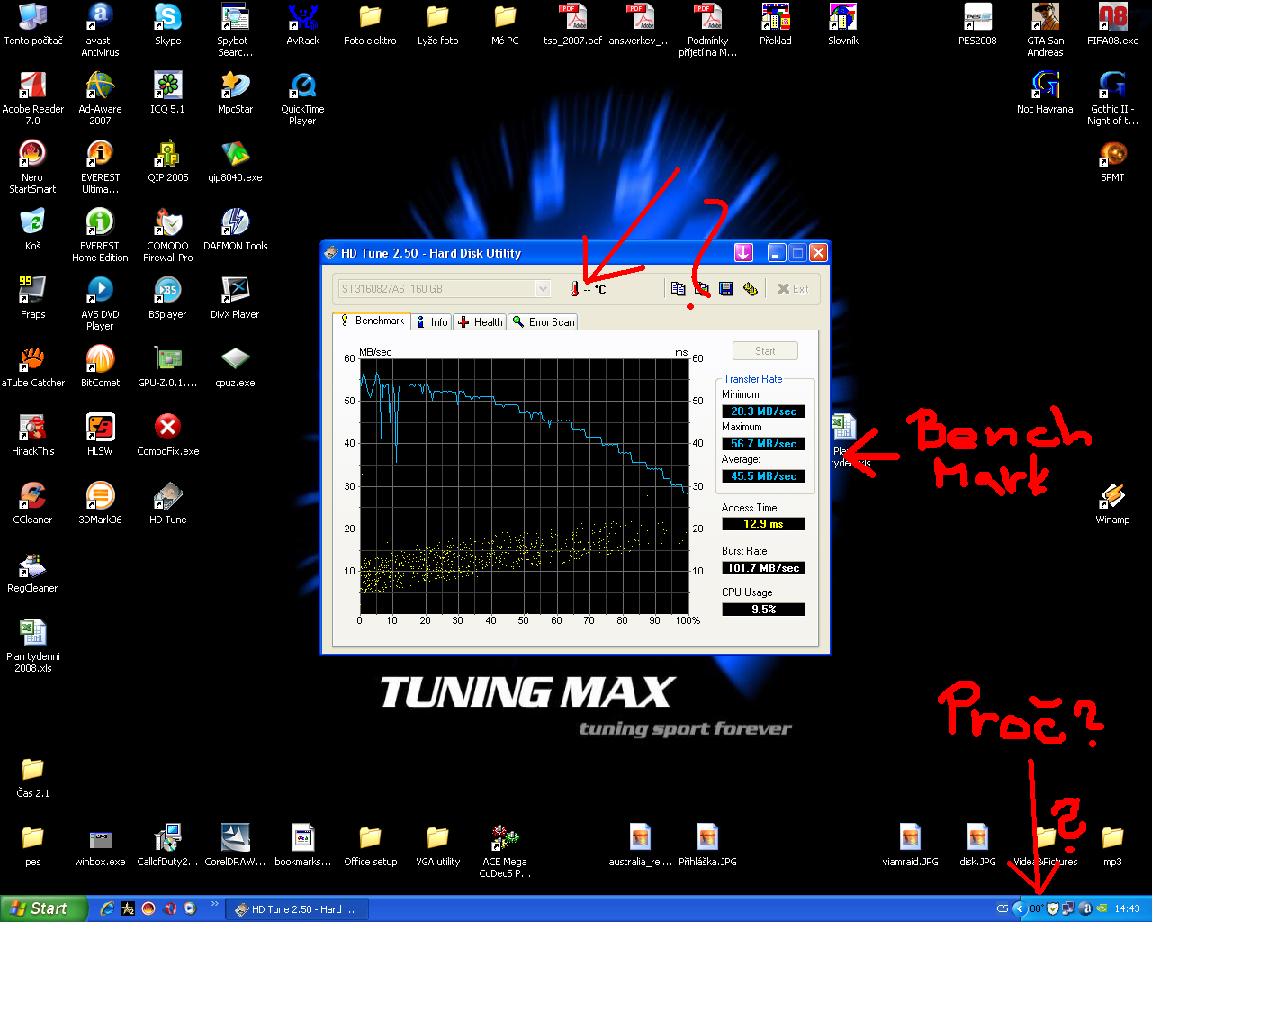Expand hidden system tray icons arrow
Viewport: 1280px width, 1024px height.
coord(1019,909)
